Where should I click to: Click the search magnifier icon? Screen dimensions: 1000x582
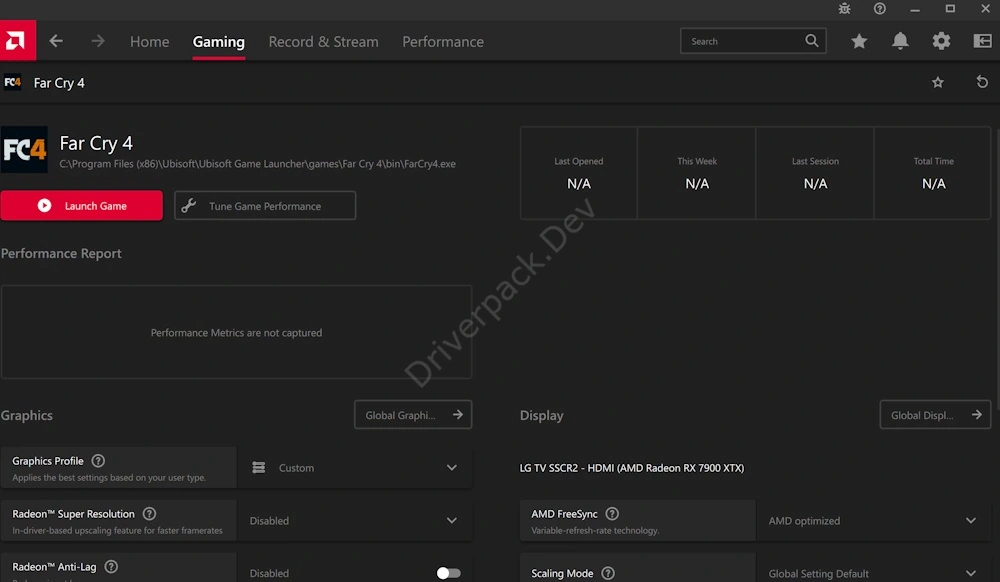(x=811, y=41)
